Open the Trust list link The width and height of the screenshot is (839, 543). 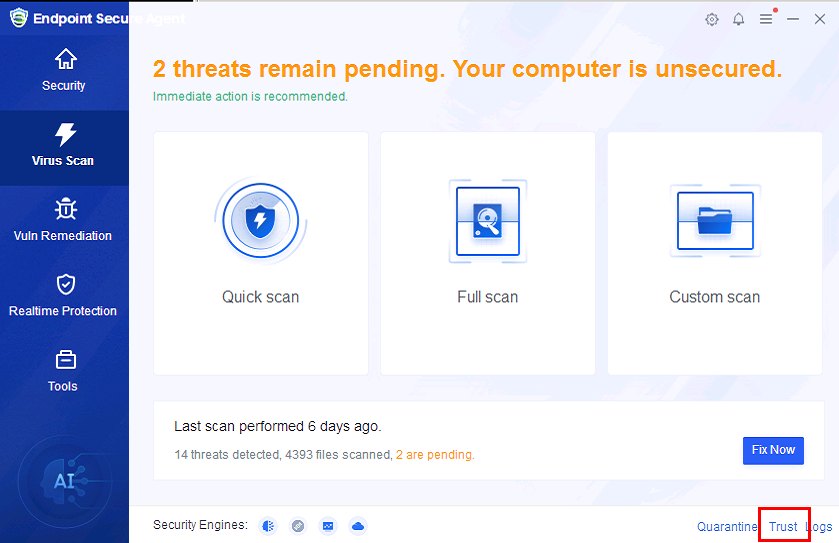click(x=783, y=527)
